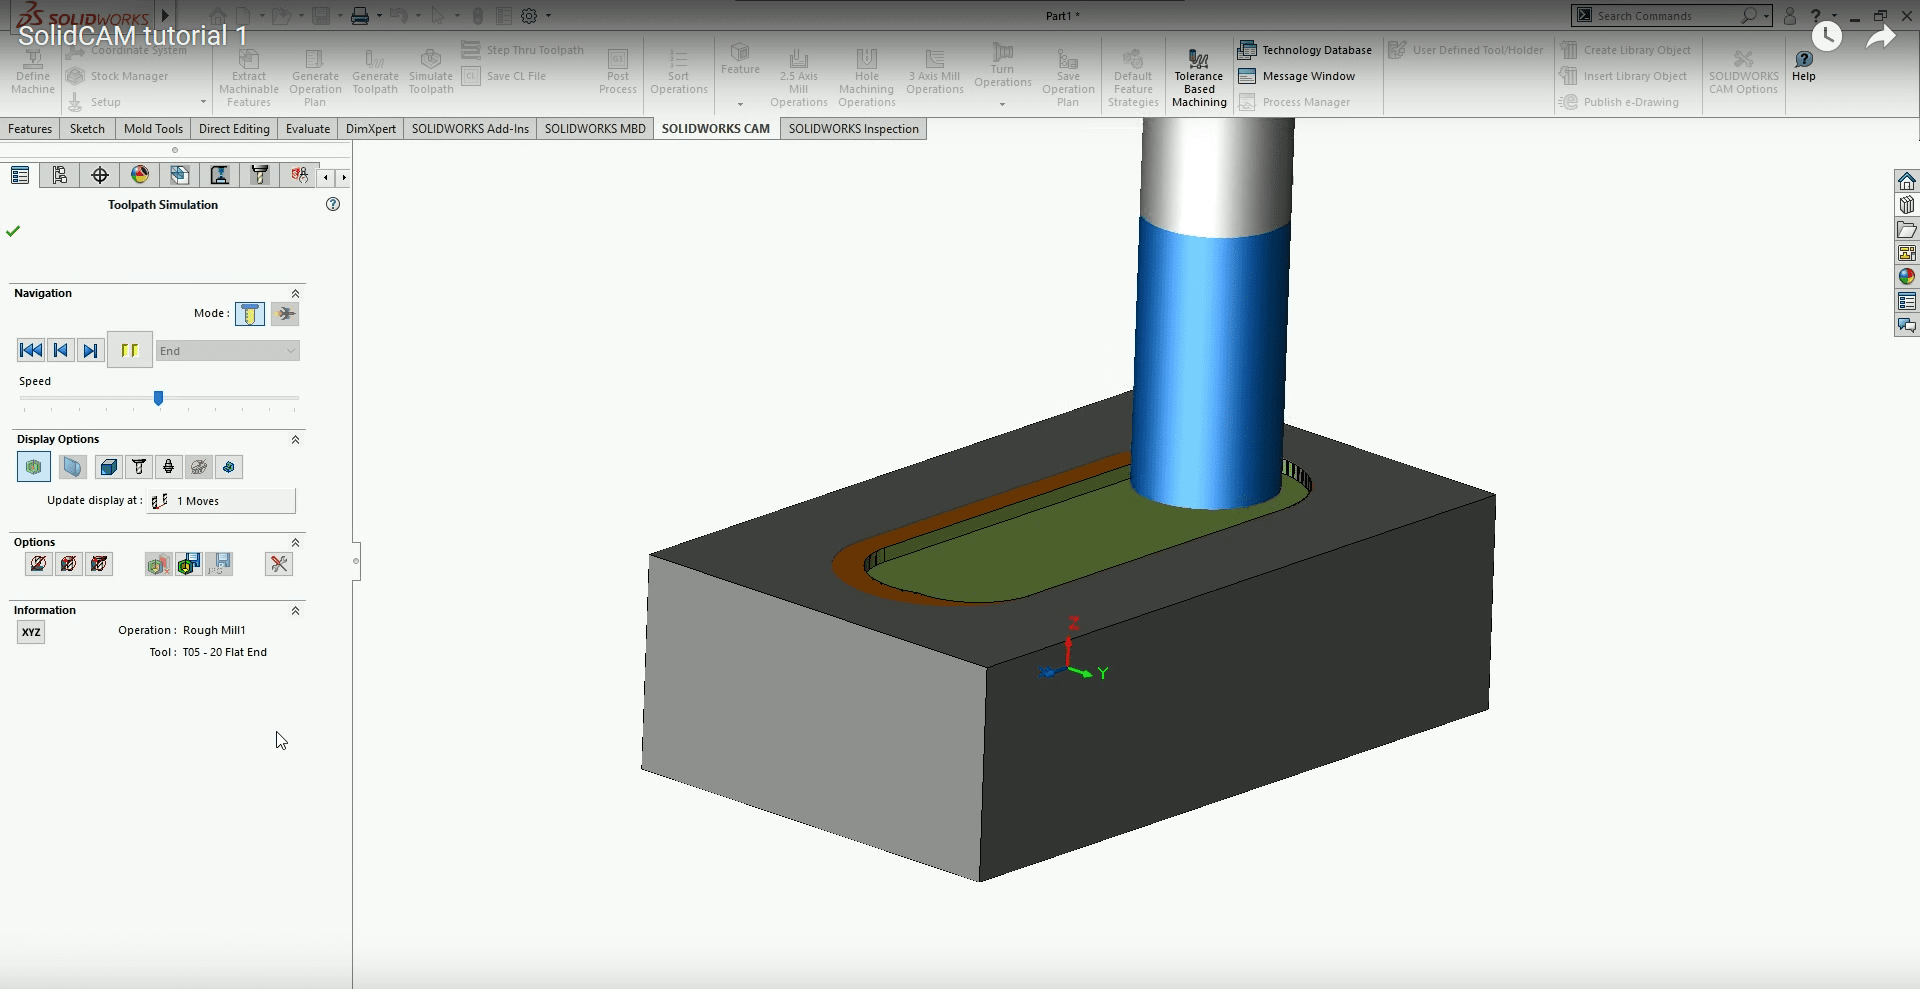Open the Sketch tab
1920x989 pixels.
[x=87, y=129]
